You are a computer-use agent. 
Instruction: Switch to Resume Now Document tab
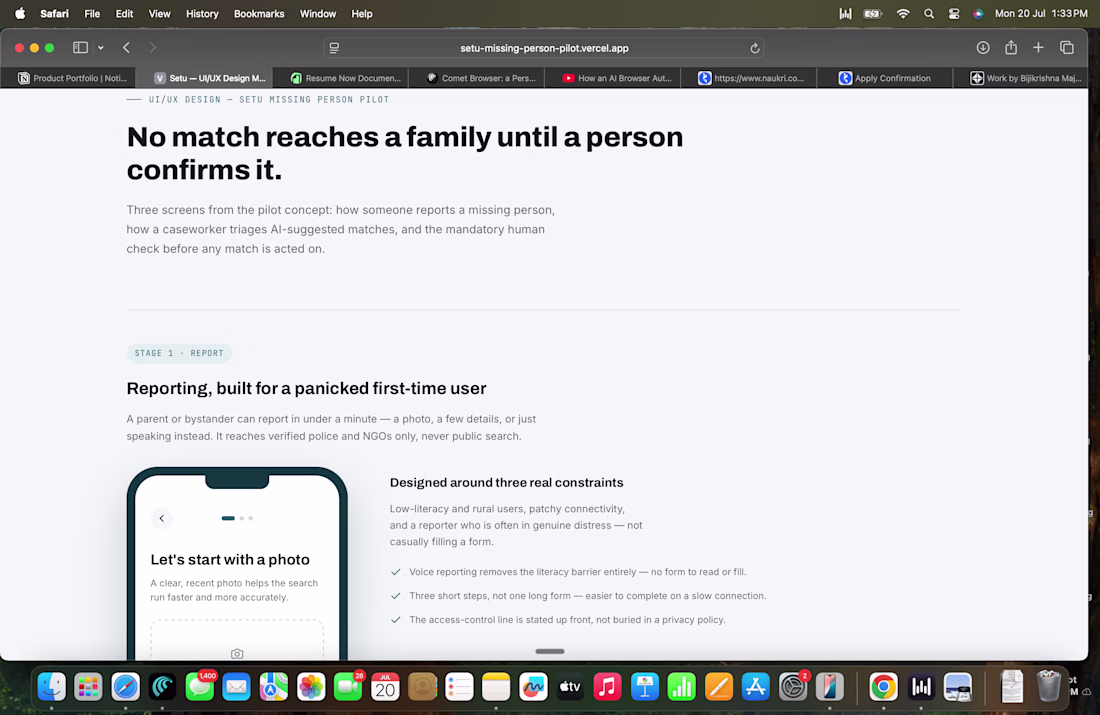coord(340,78)
